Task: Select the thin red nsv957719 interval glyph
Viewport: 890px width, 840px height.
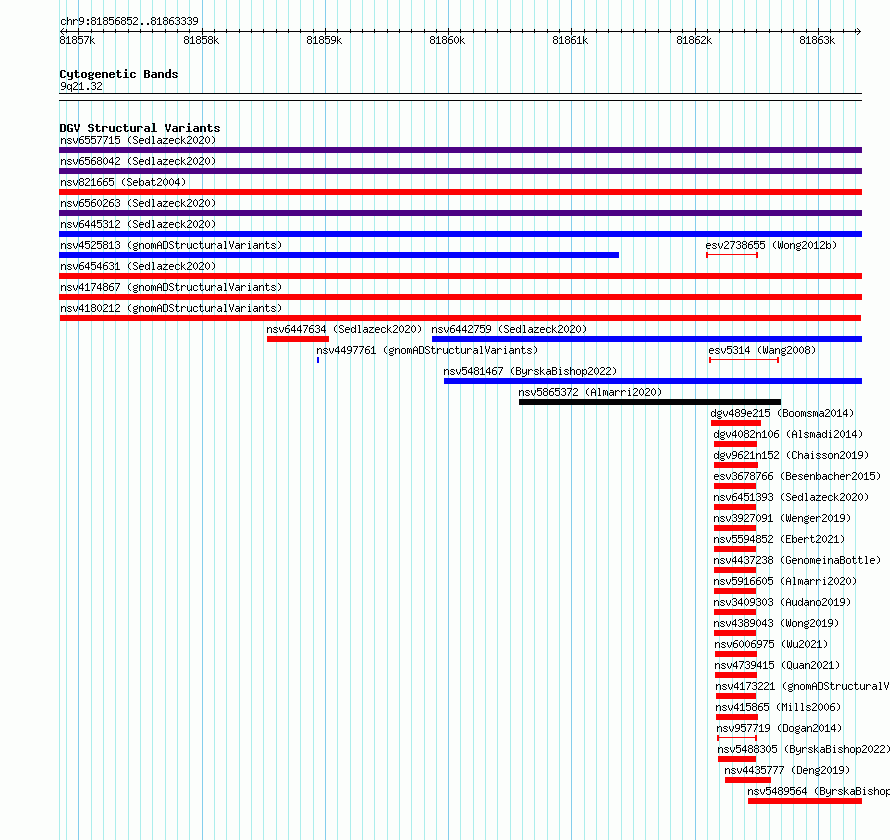Action: coord(737,738)
